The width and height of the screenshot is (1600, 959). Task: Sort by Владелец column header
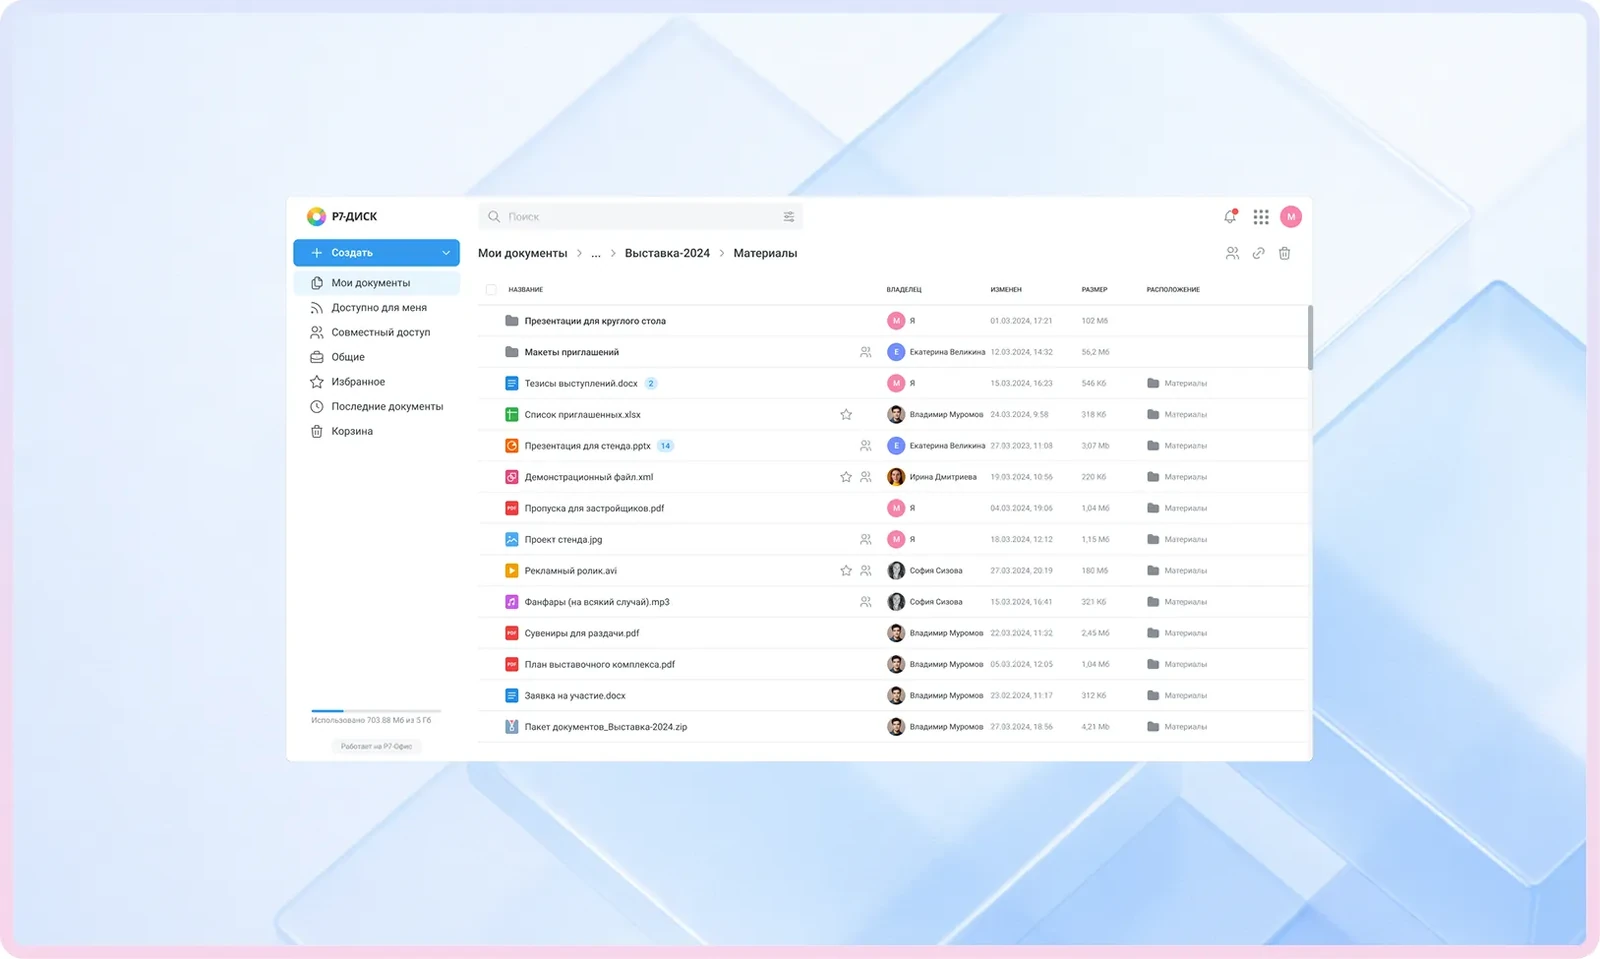click(x=904, y=290)
